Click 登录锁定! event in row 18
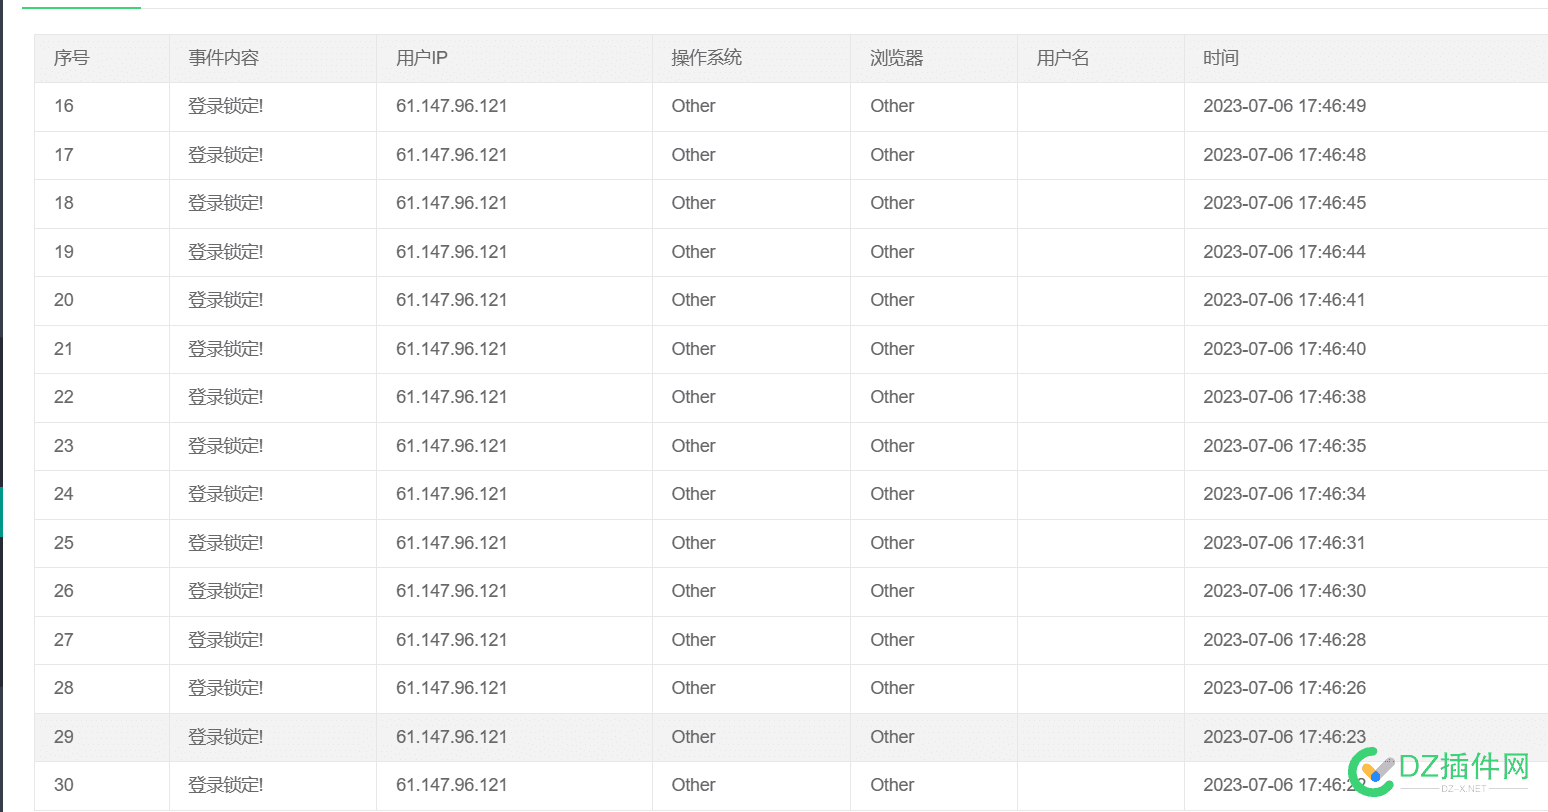This screenshot has width=1548, height=812. coord(225,203)
